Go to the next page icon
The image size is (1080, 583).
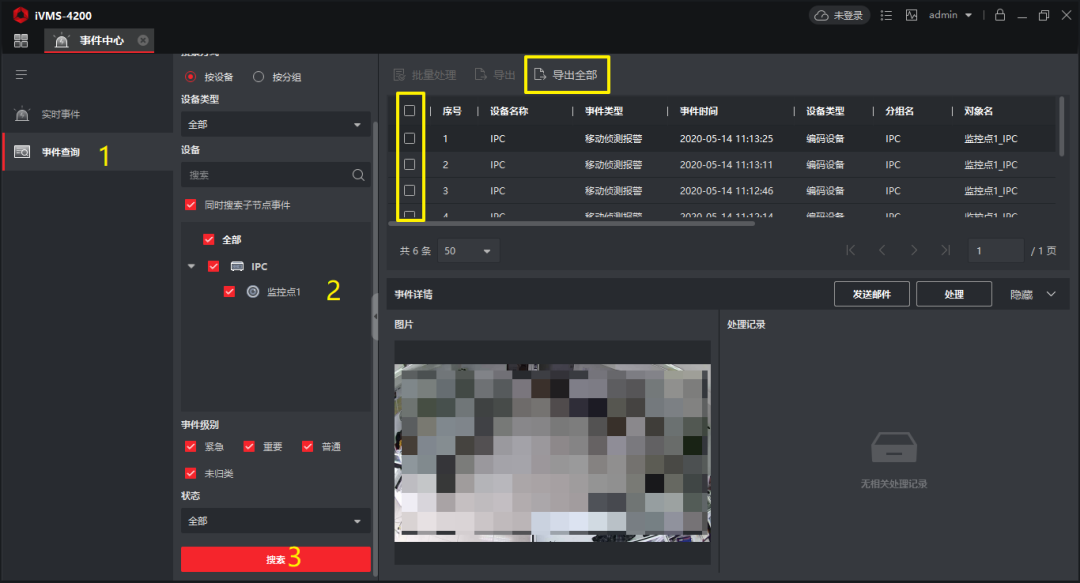[914, 250]
